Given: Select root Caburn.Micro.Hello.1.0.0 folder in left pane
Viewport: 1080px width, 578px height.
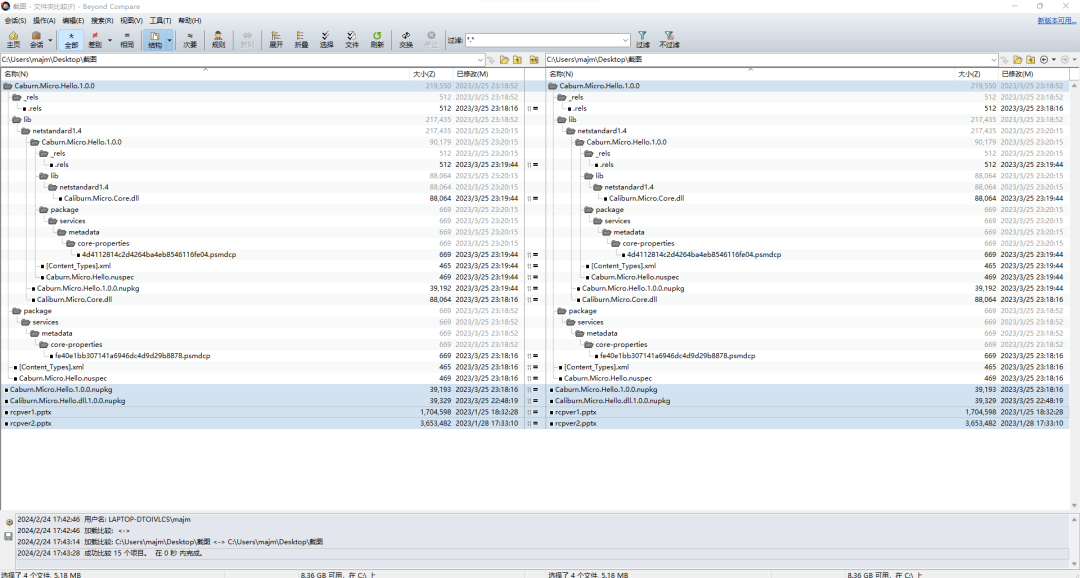Looking at the screenshot, I should pos(262,86).
